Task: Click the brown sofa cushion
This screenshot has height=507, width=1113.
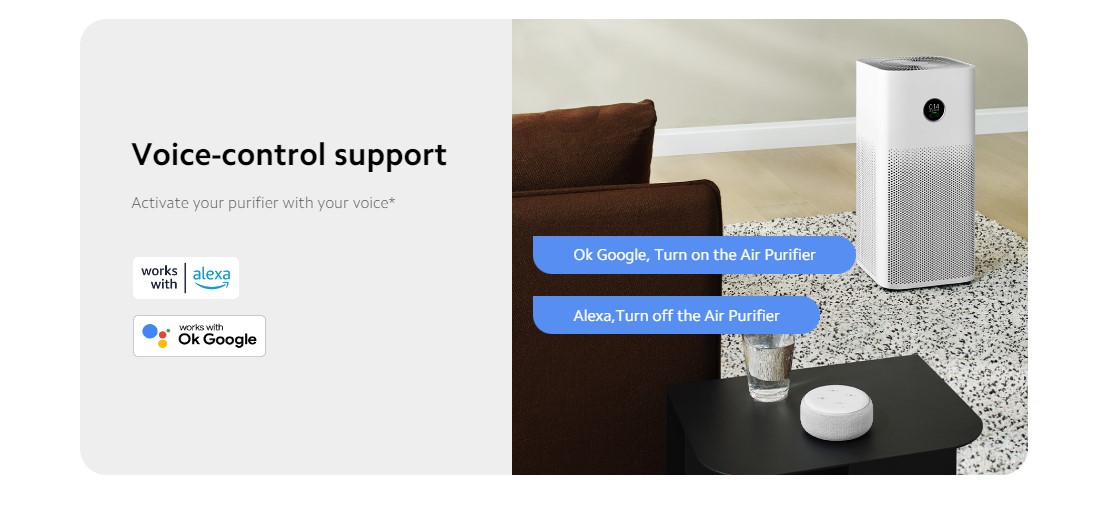Action: (x=583, y=145)
